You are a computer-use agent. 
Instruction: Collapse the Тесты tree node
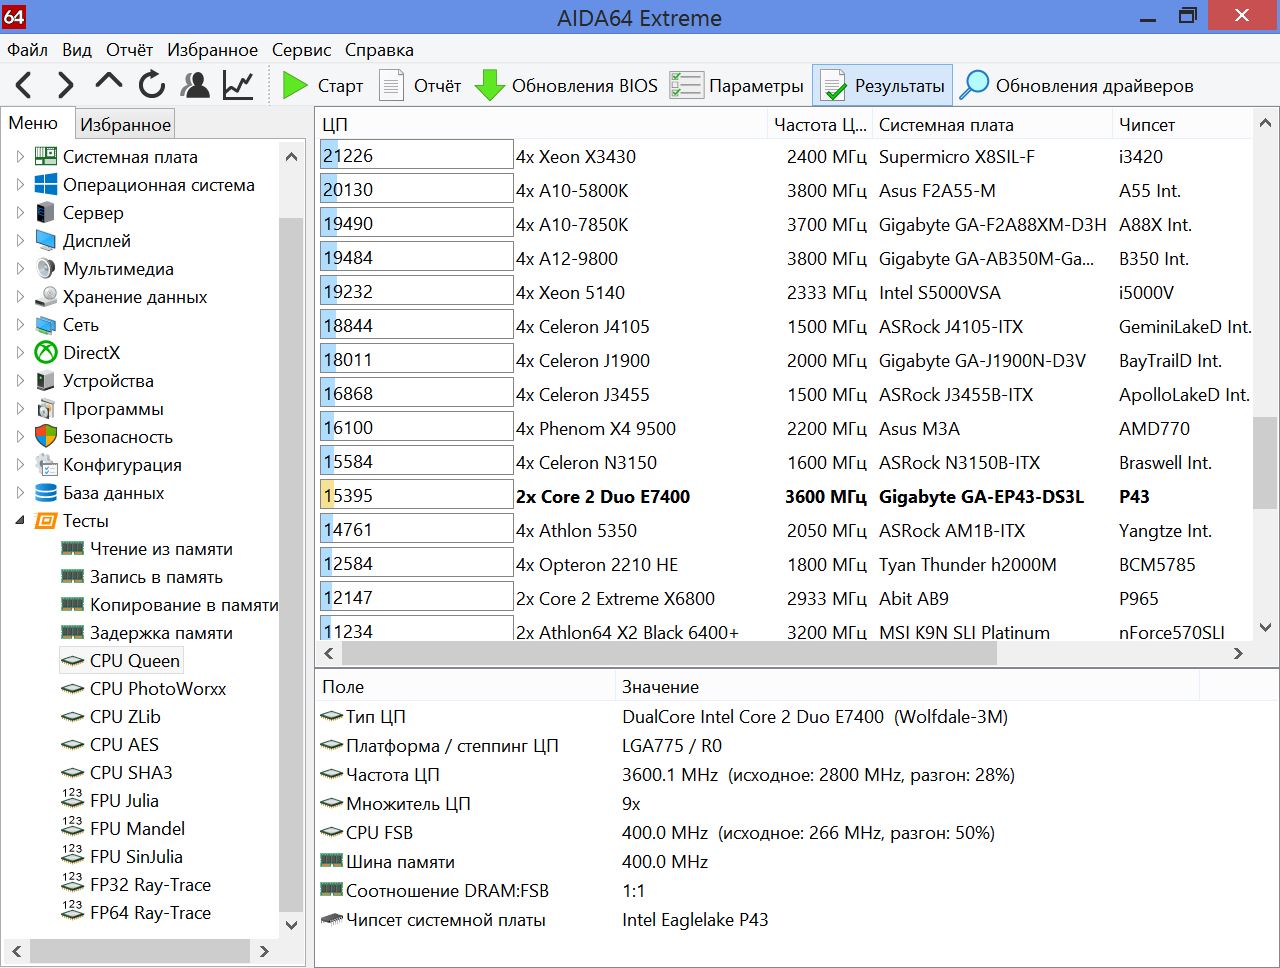[x=20, y=521]
